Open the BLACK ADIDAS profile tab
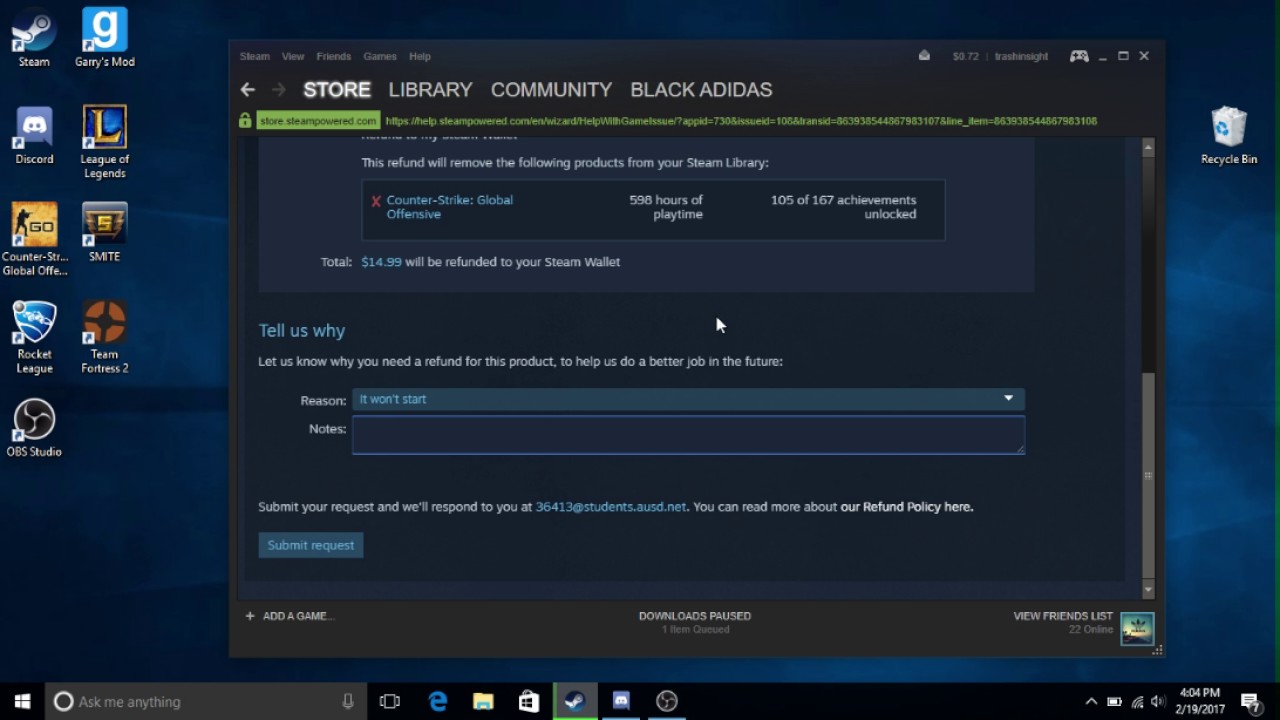The height and width of the screenshot is (720, 1280). (701, 90)
